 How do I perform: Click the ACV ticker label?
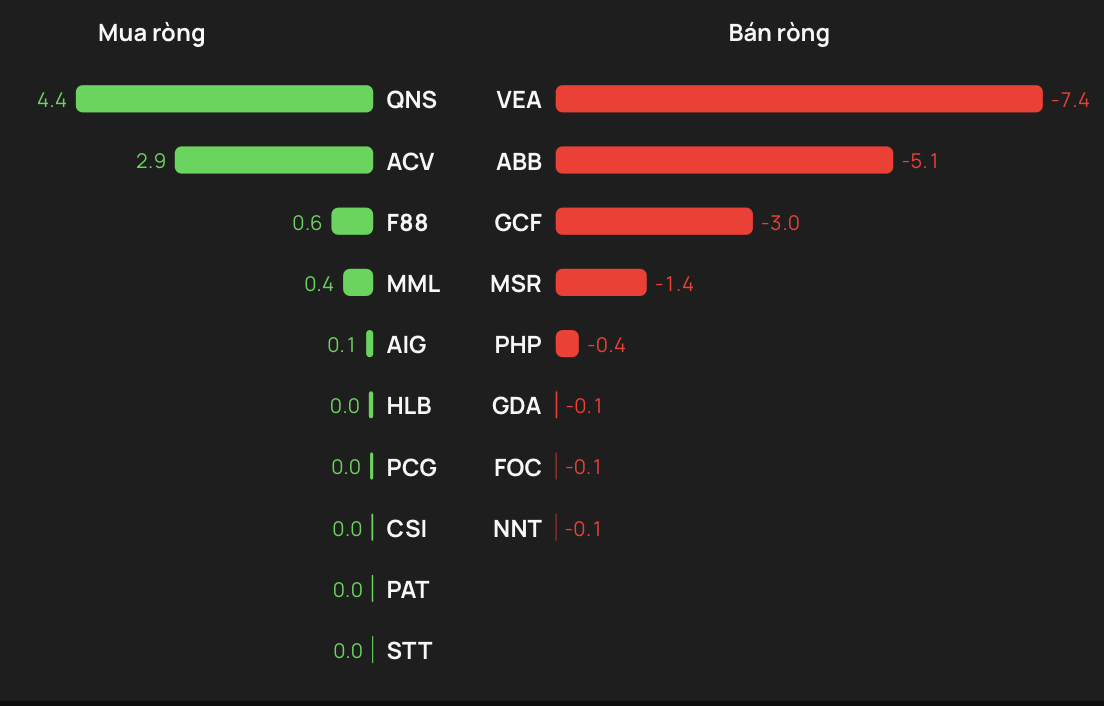click(410, 161)
